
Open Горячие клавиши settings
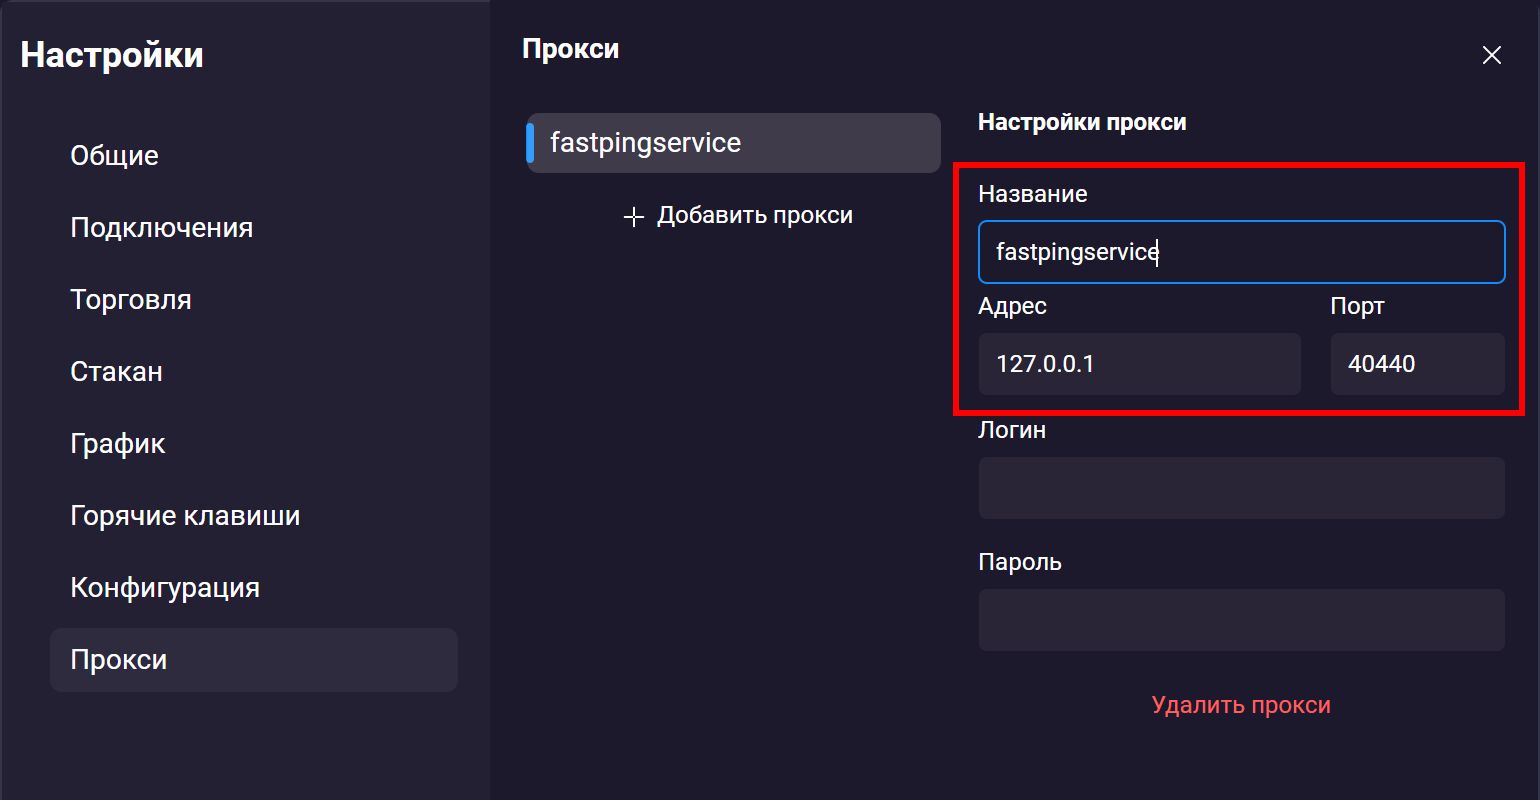[x=185, y=516]
